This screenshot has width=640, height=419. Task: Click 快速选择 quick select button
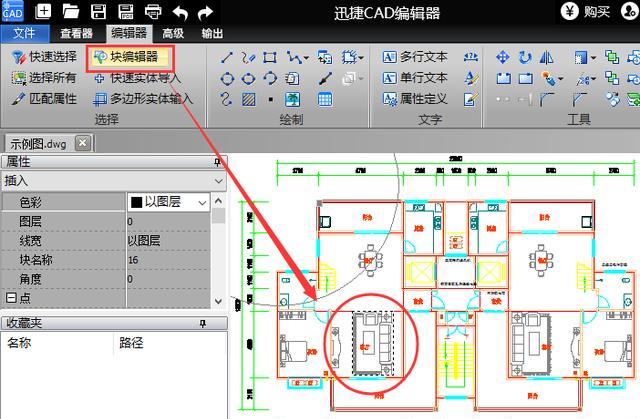(44, 57)
